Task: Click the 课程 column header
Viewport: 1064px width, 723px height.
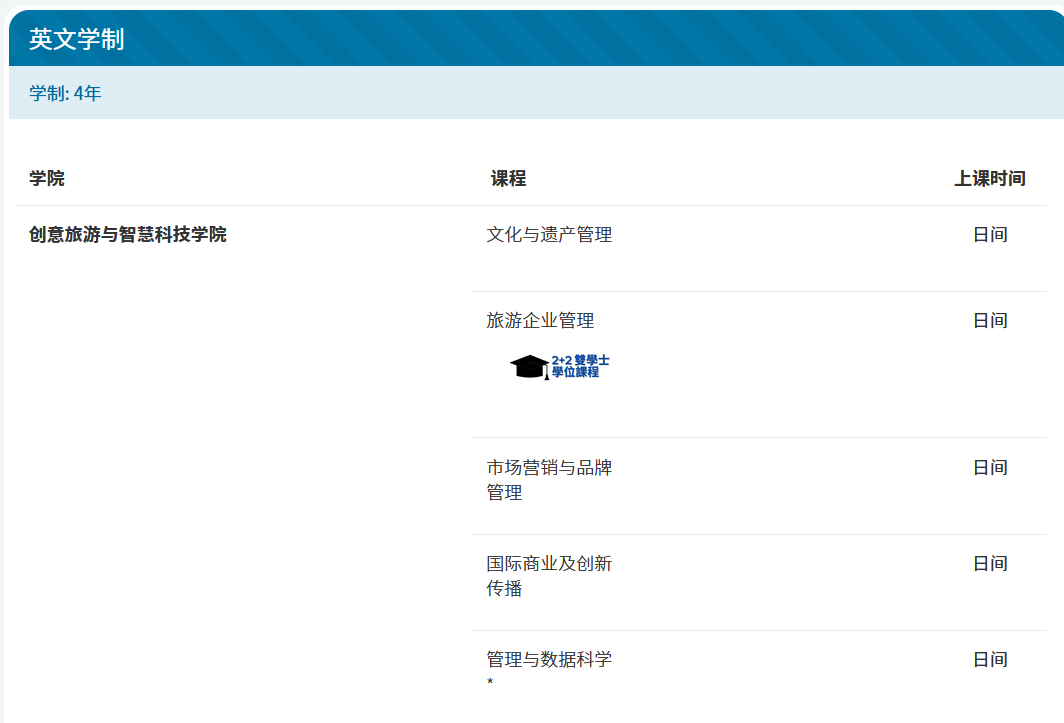Action: 508,179
